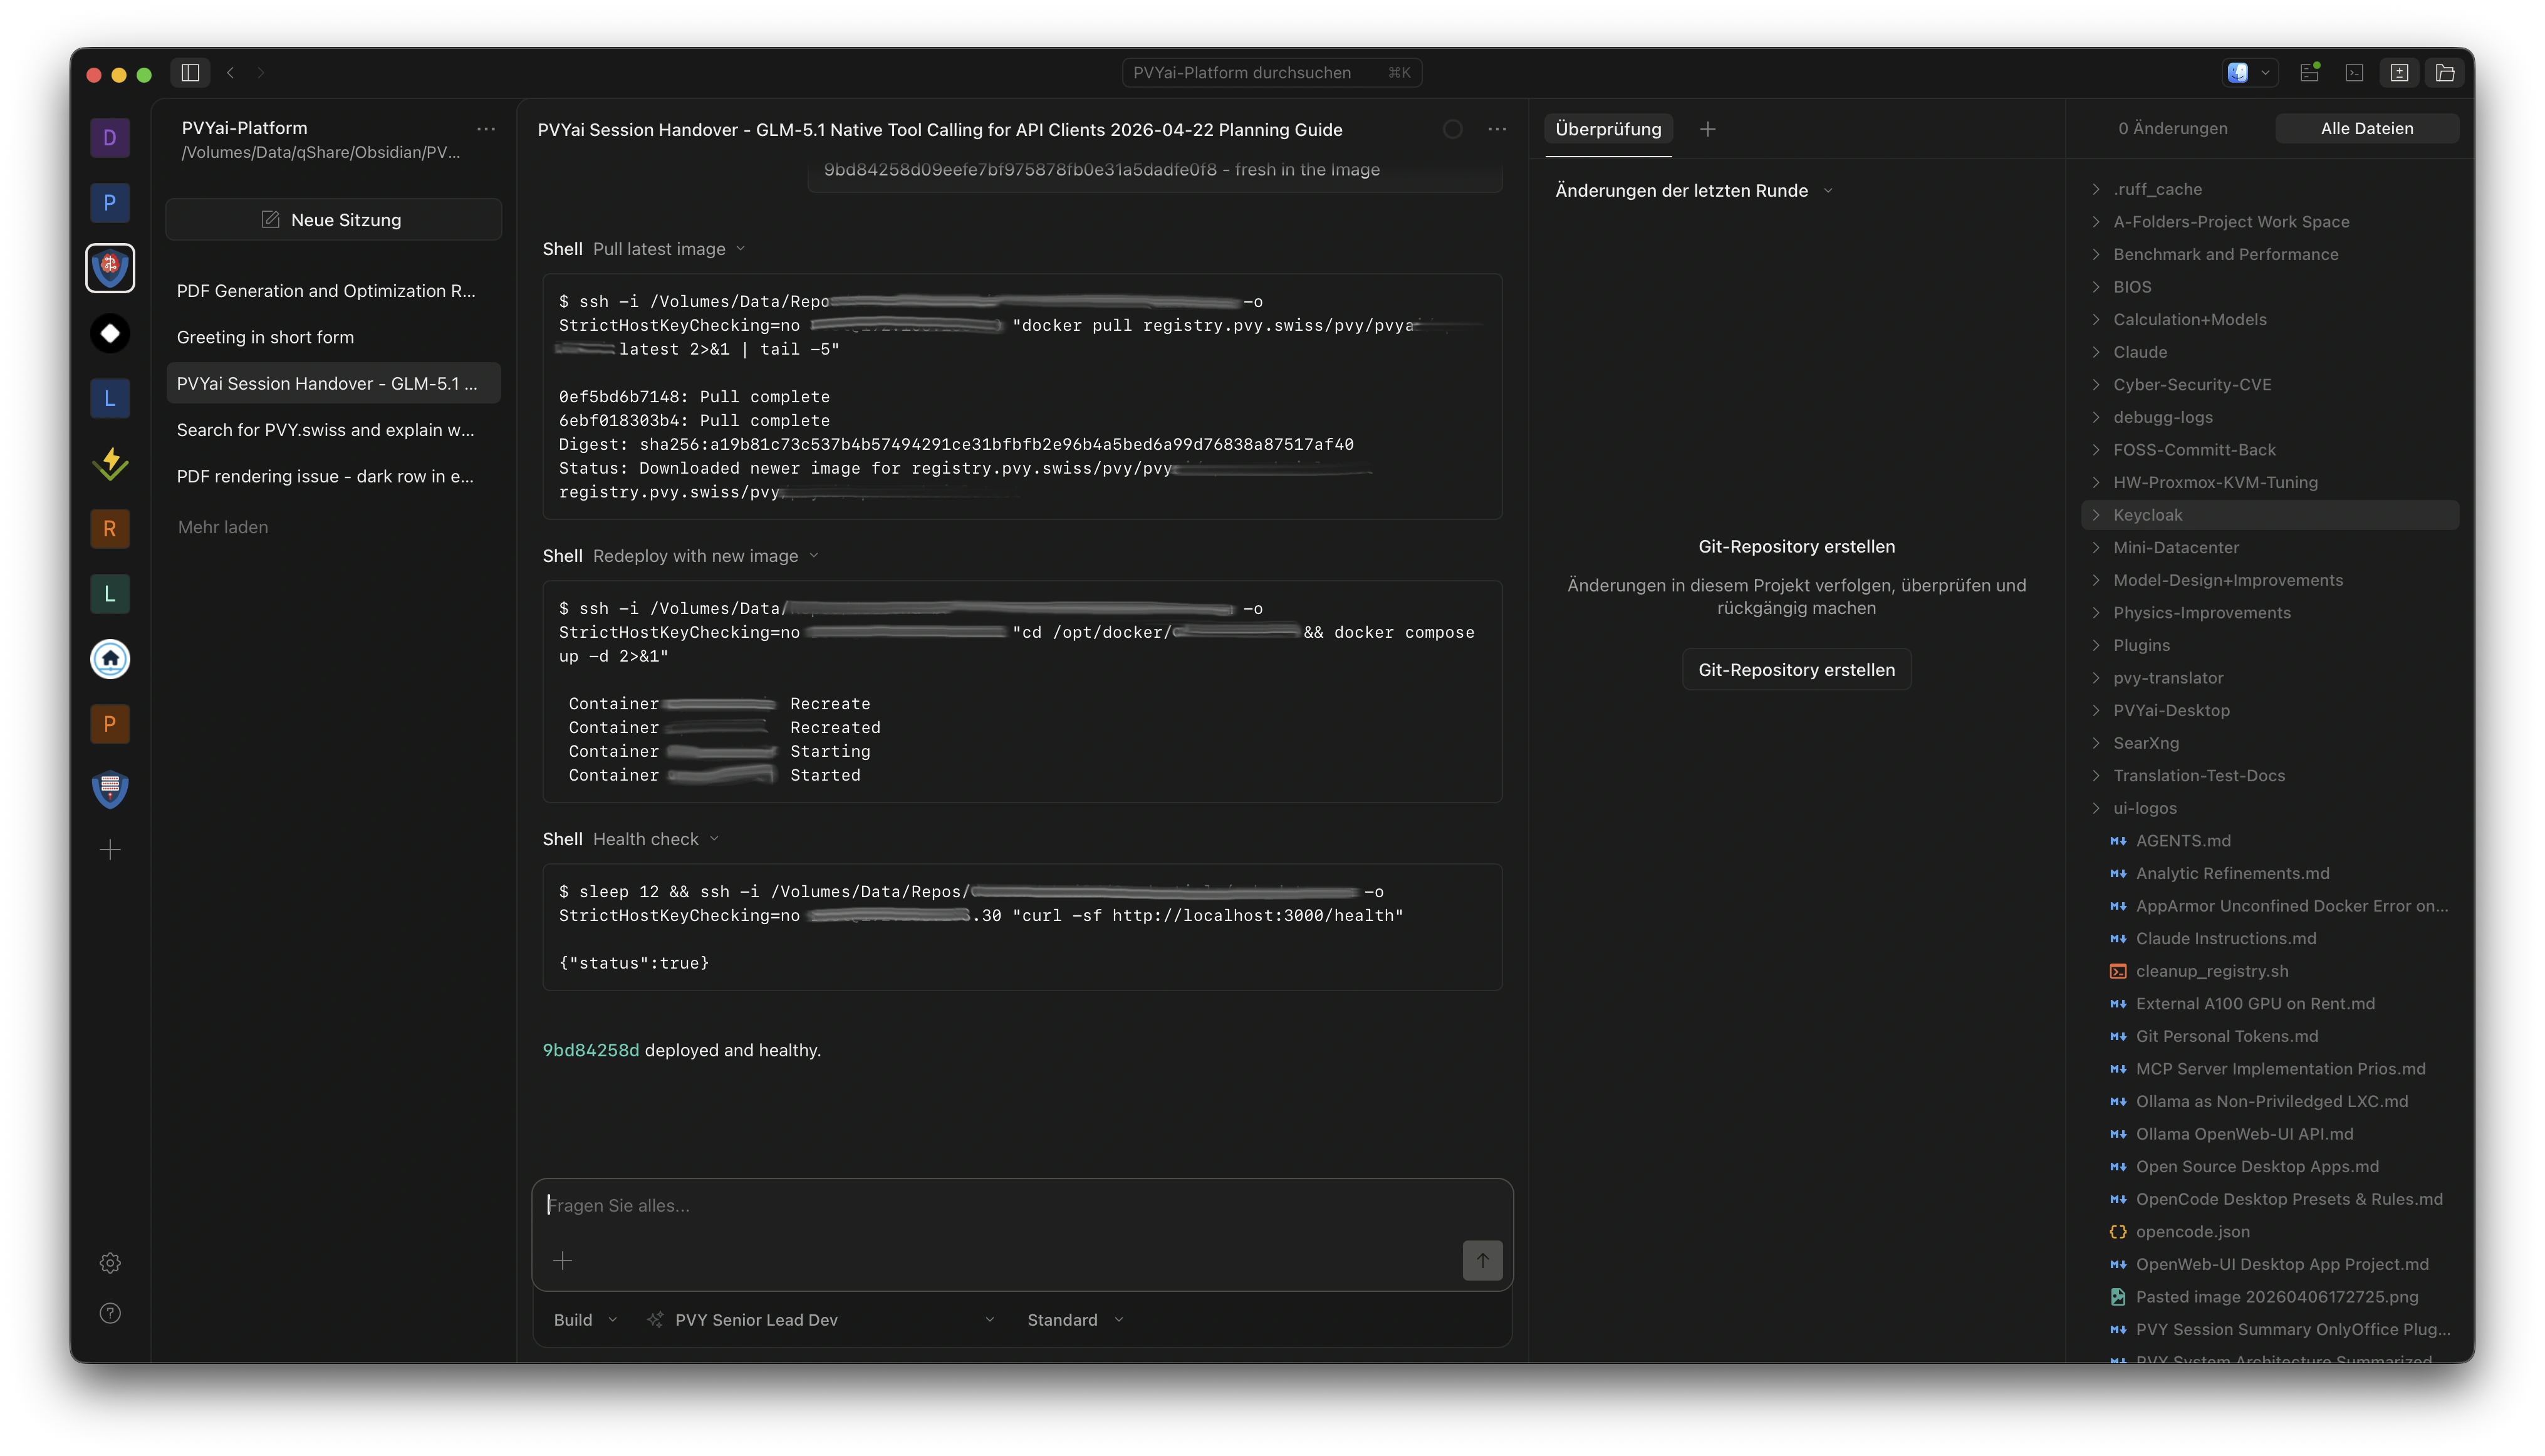This screenshot has height=1456, width=2545.
Task: Add attachment with plus in prompt box
Action: (563, 1260)
